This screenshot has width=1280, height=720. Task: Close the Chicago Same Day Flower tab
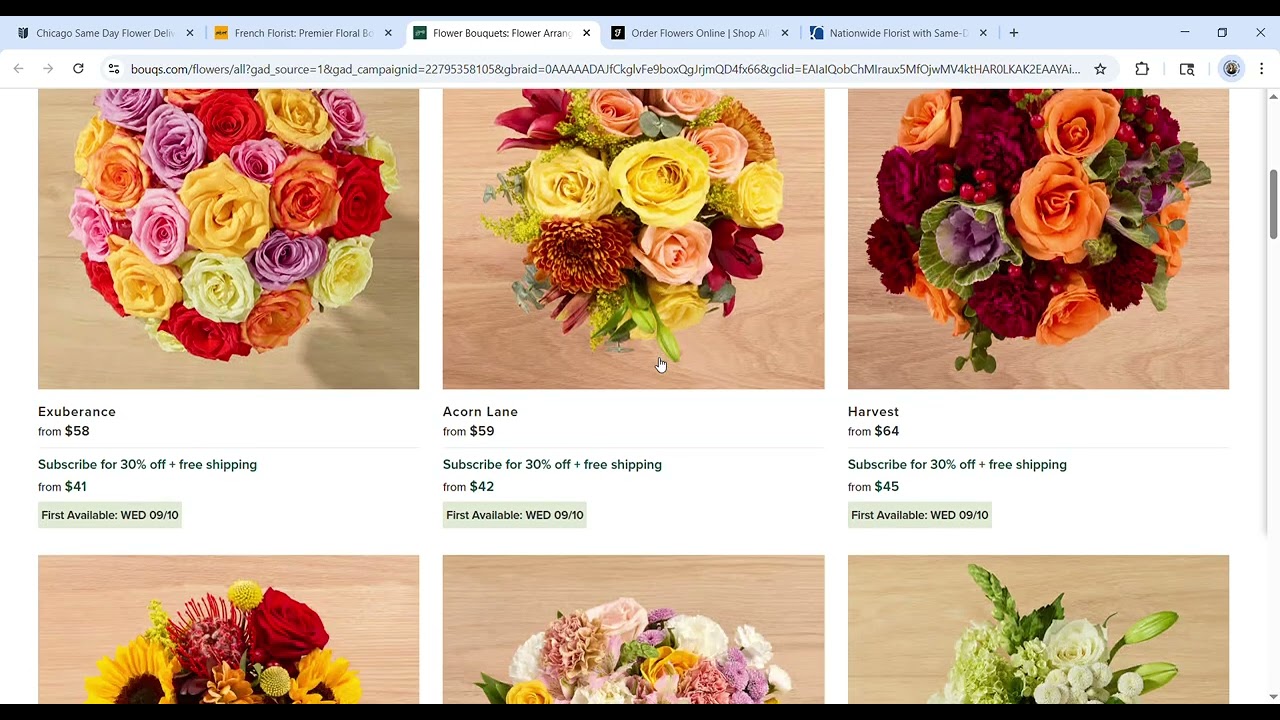190,33
